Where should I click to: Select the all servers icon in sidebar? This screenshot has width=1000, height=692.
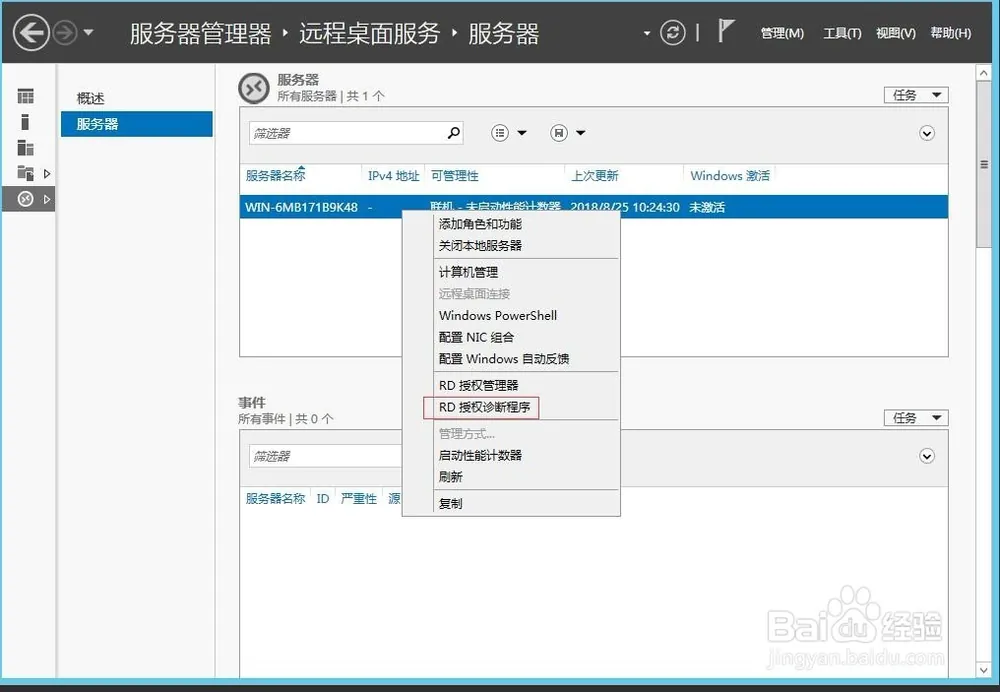26,148
